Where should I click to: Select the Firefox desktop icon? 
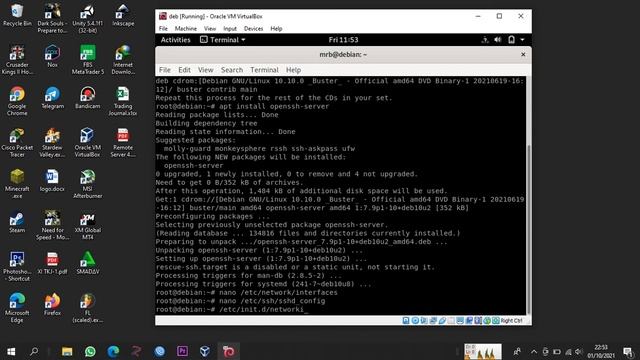tap(52, 304)
